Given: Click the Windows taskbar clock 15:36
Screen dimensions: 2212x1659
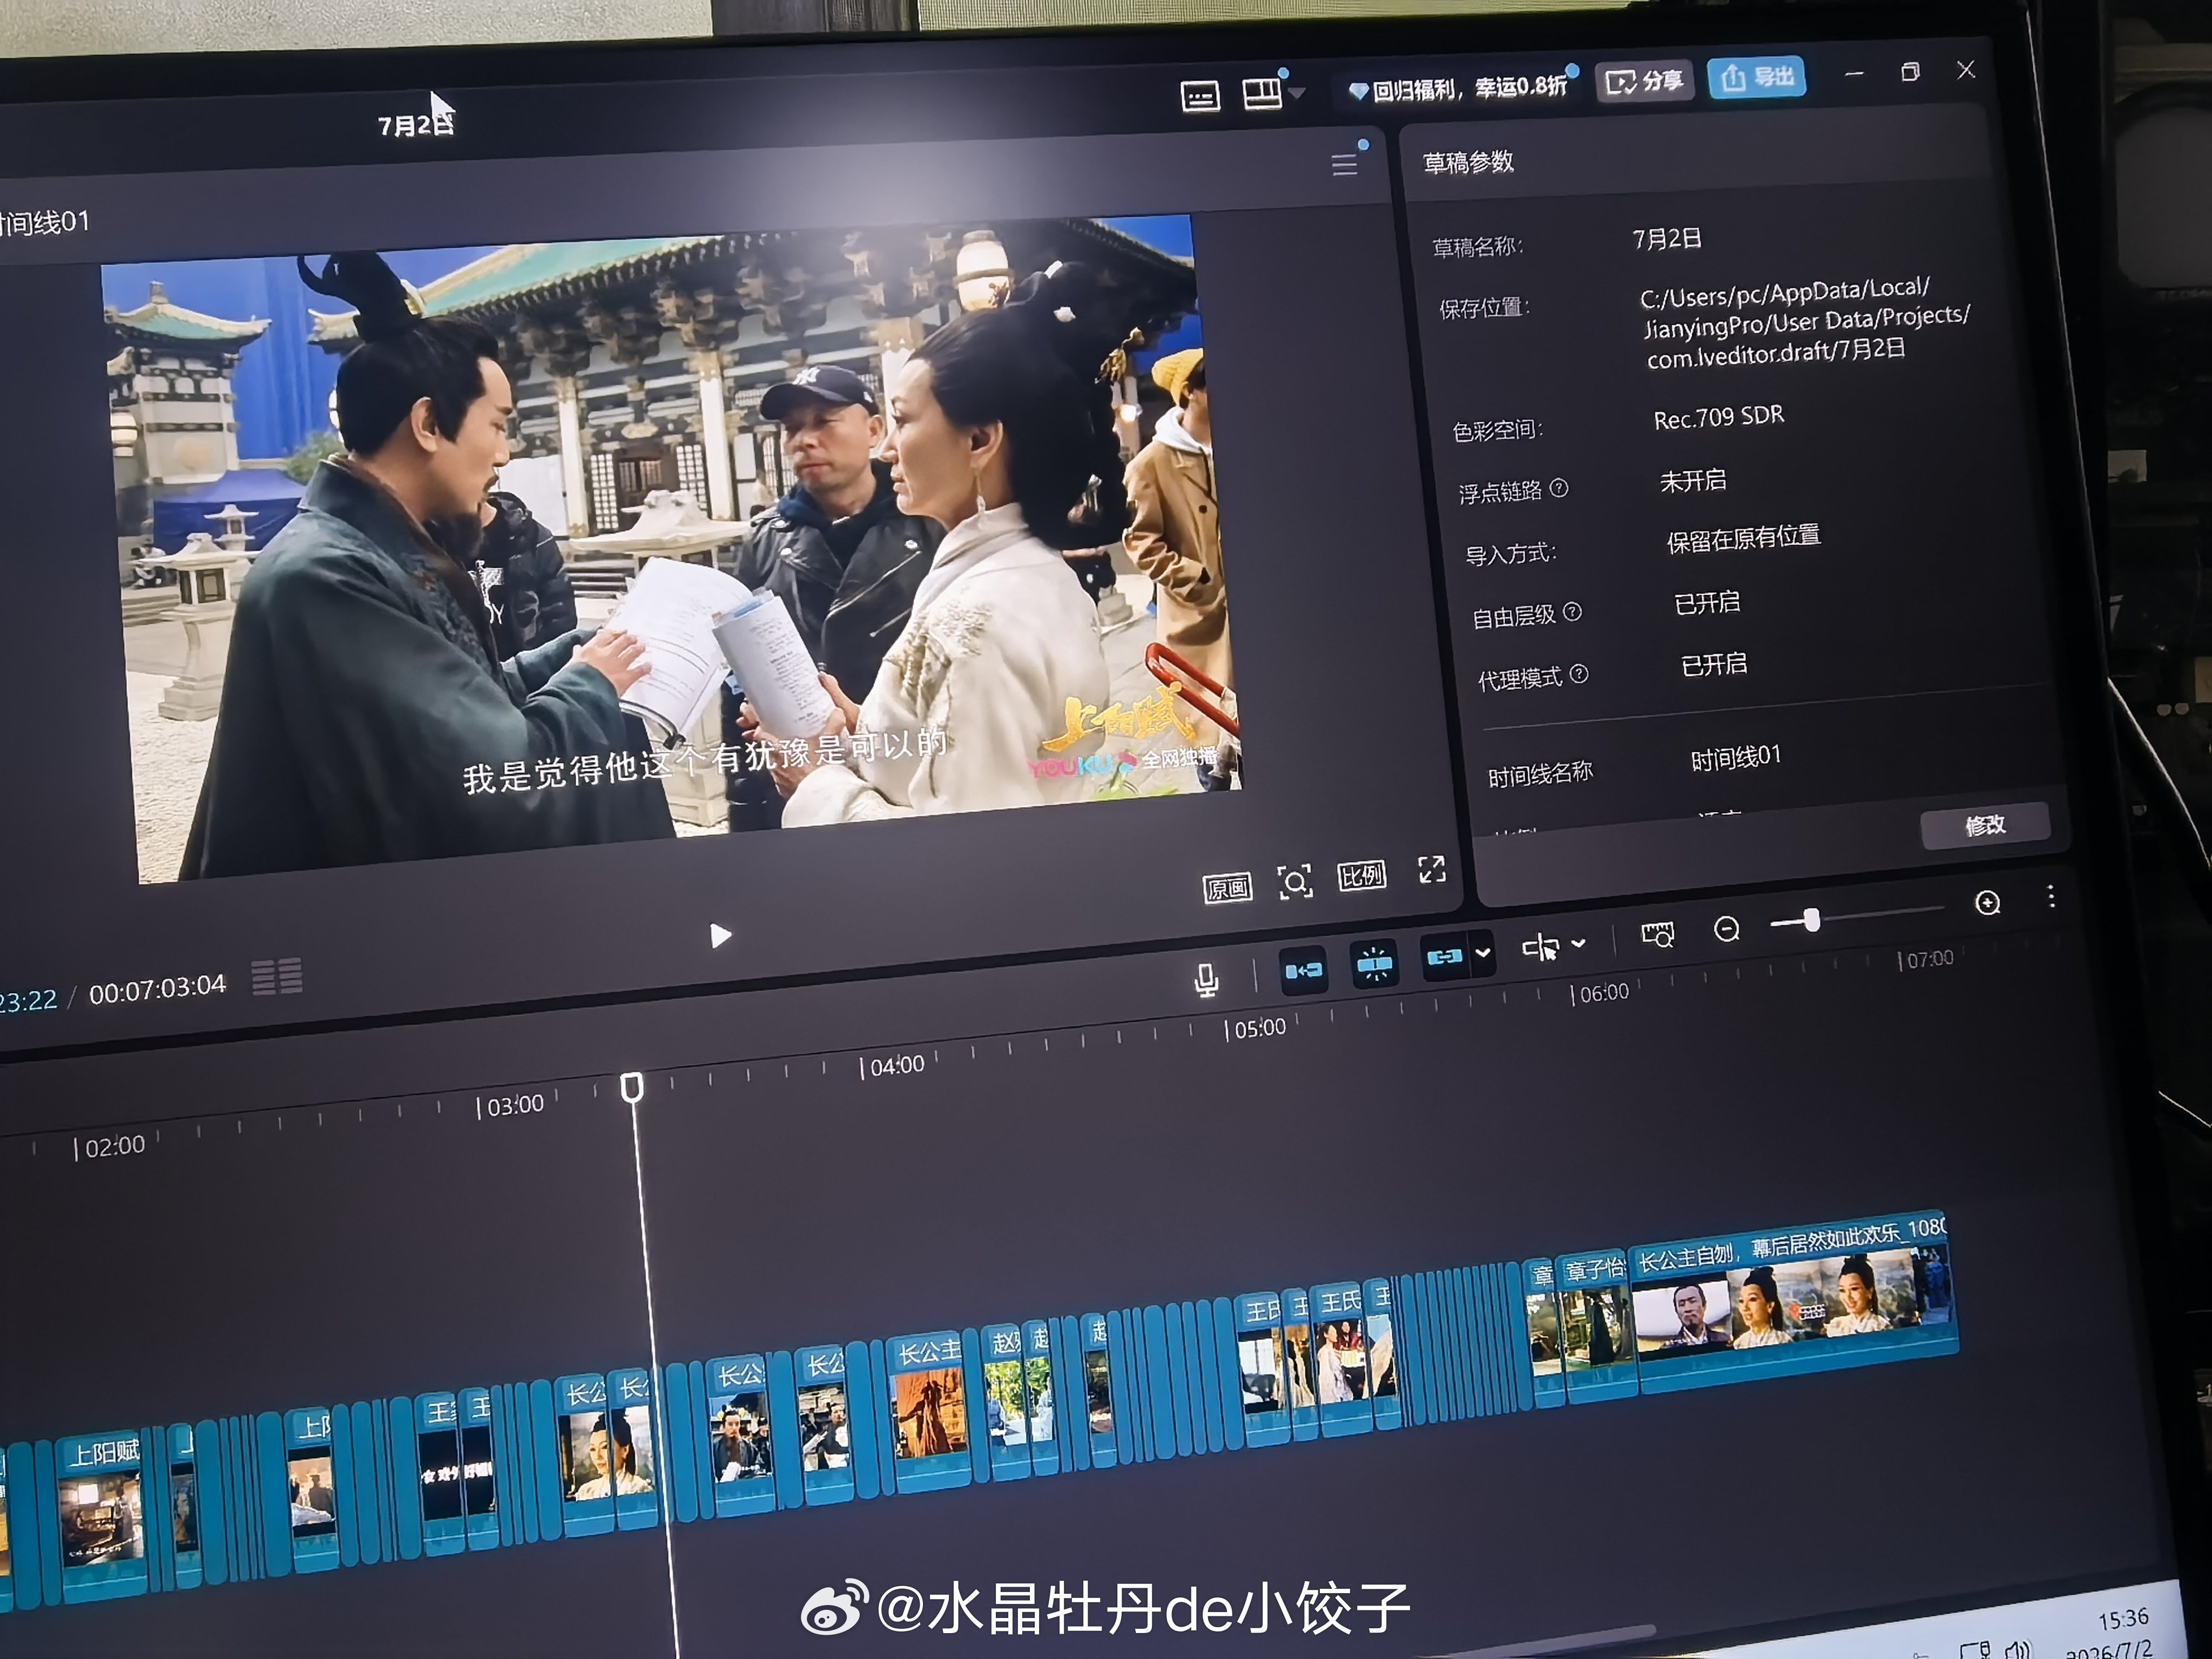Looking at the screenshot, I should pos(2122,1619).
